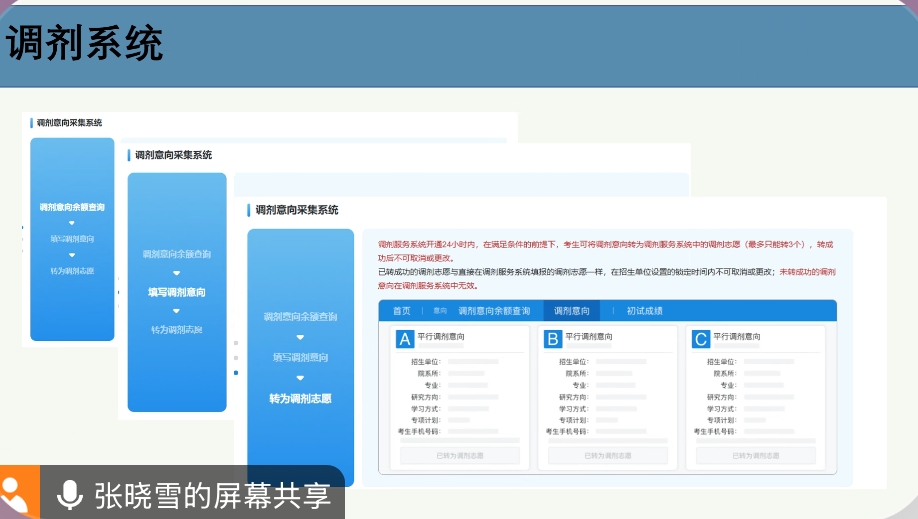Click the blue A badge icon on first card
Image resolution: width=918 pixels, height=519 pixels.
[x=405, y=339]
